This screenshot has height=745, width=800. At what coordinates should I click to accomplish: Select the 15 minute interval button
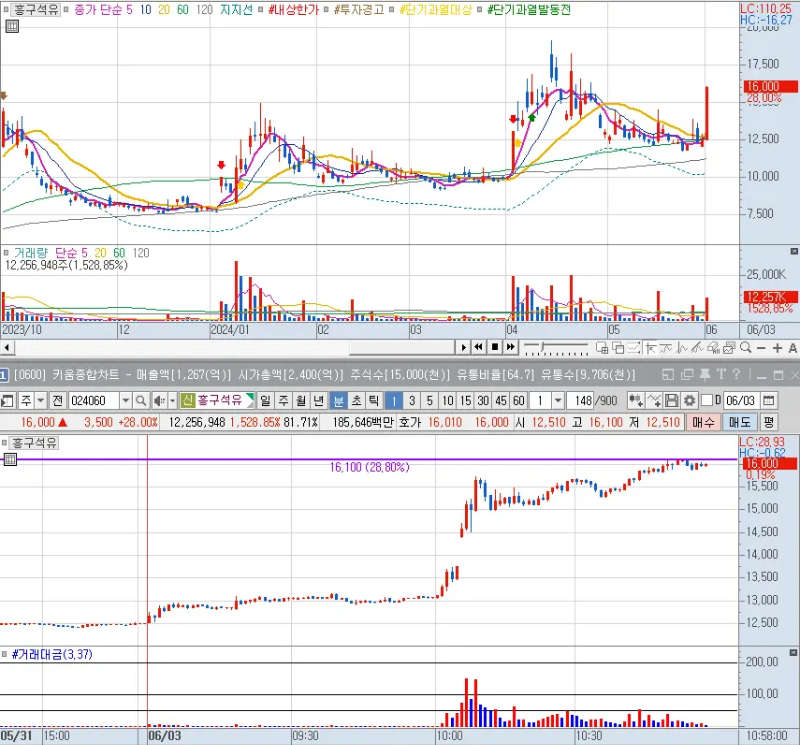click(465, 401)
